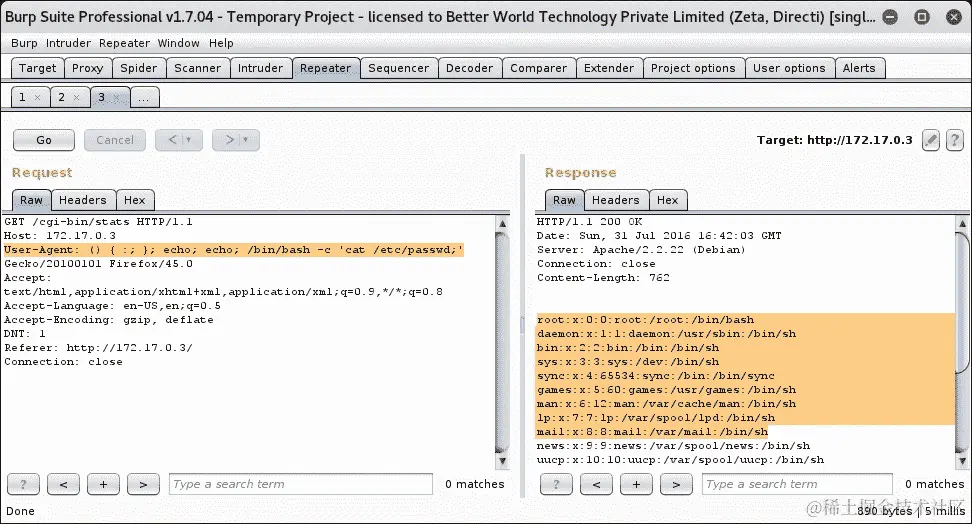
Task: Click the highlighted User-Agent header line
Action: click(234, 250)
